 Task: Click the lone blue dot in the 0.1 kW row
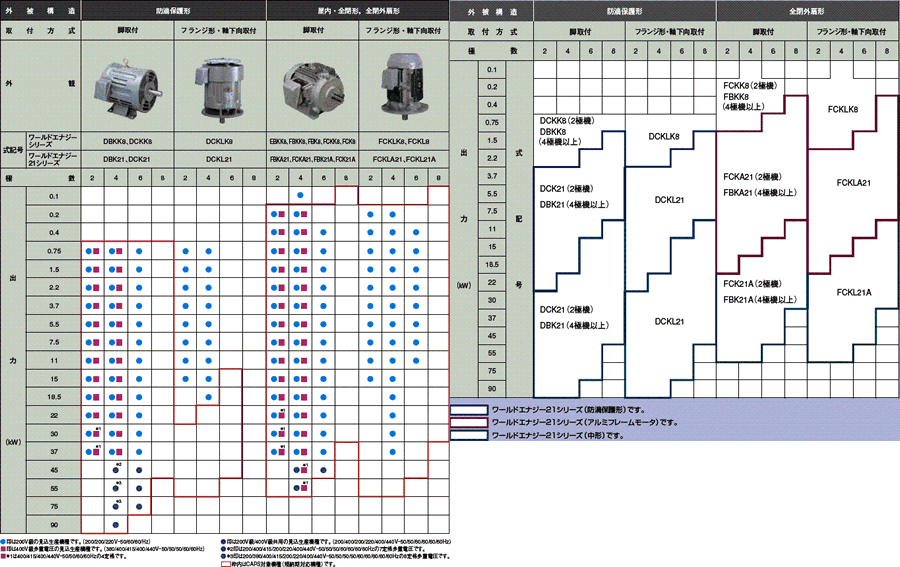[x=300, y=195]
